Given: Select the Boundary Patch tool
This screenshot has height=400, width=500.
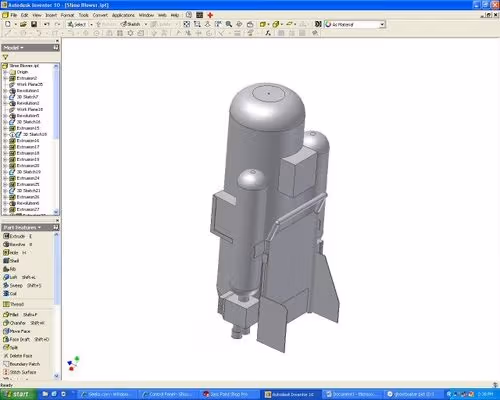Looking at the screenshot, I should (21, 364).
